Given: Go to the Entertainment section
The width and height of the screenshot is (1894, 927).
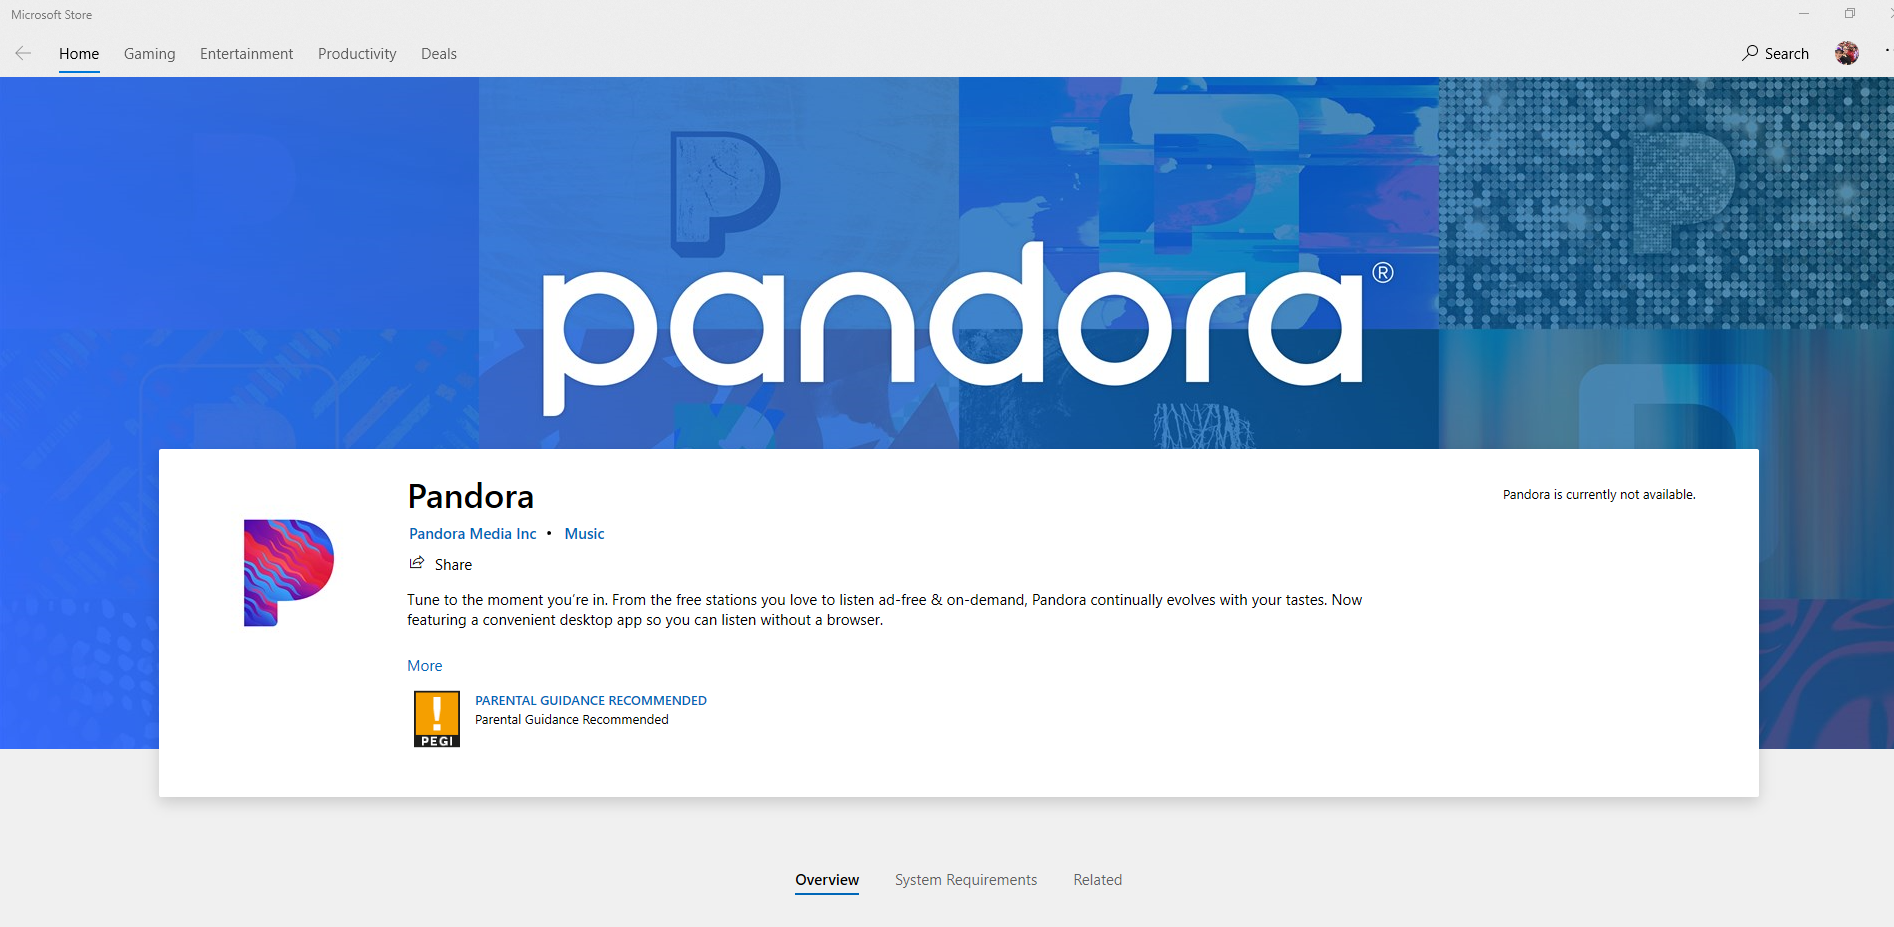Looking at the screenshot, I should tap(246, 54).
